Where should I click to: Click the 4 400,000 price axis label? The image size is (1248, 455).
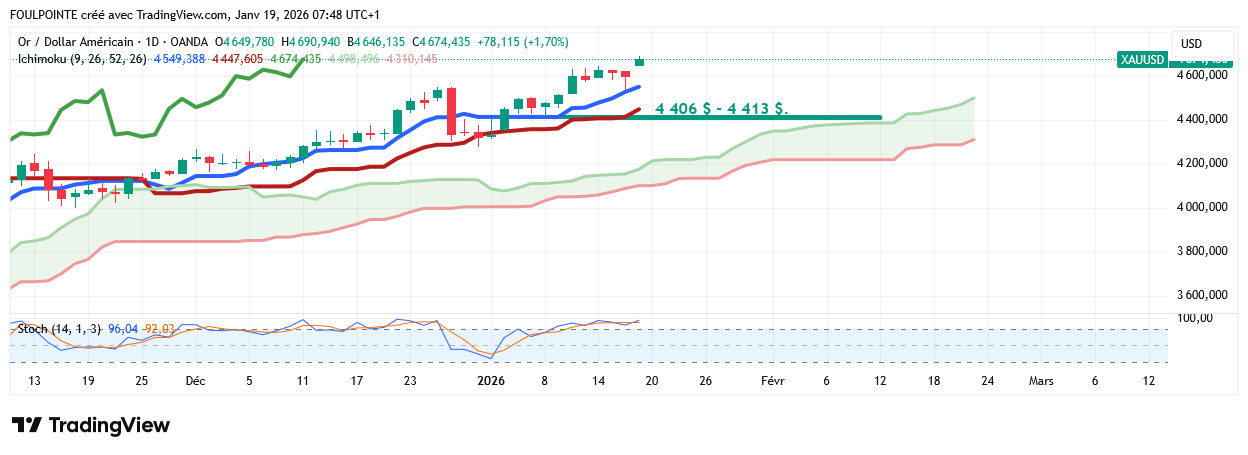(x=1203, y=119)
